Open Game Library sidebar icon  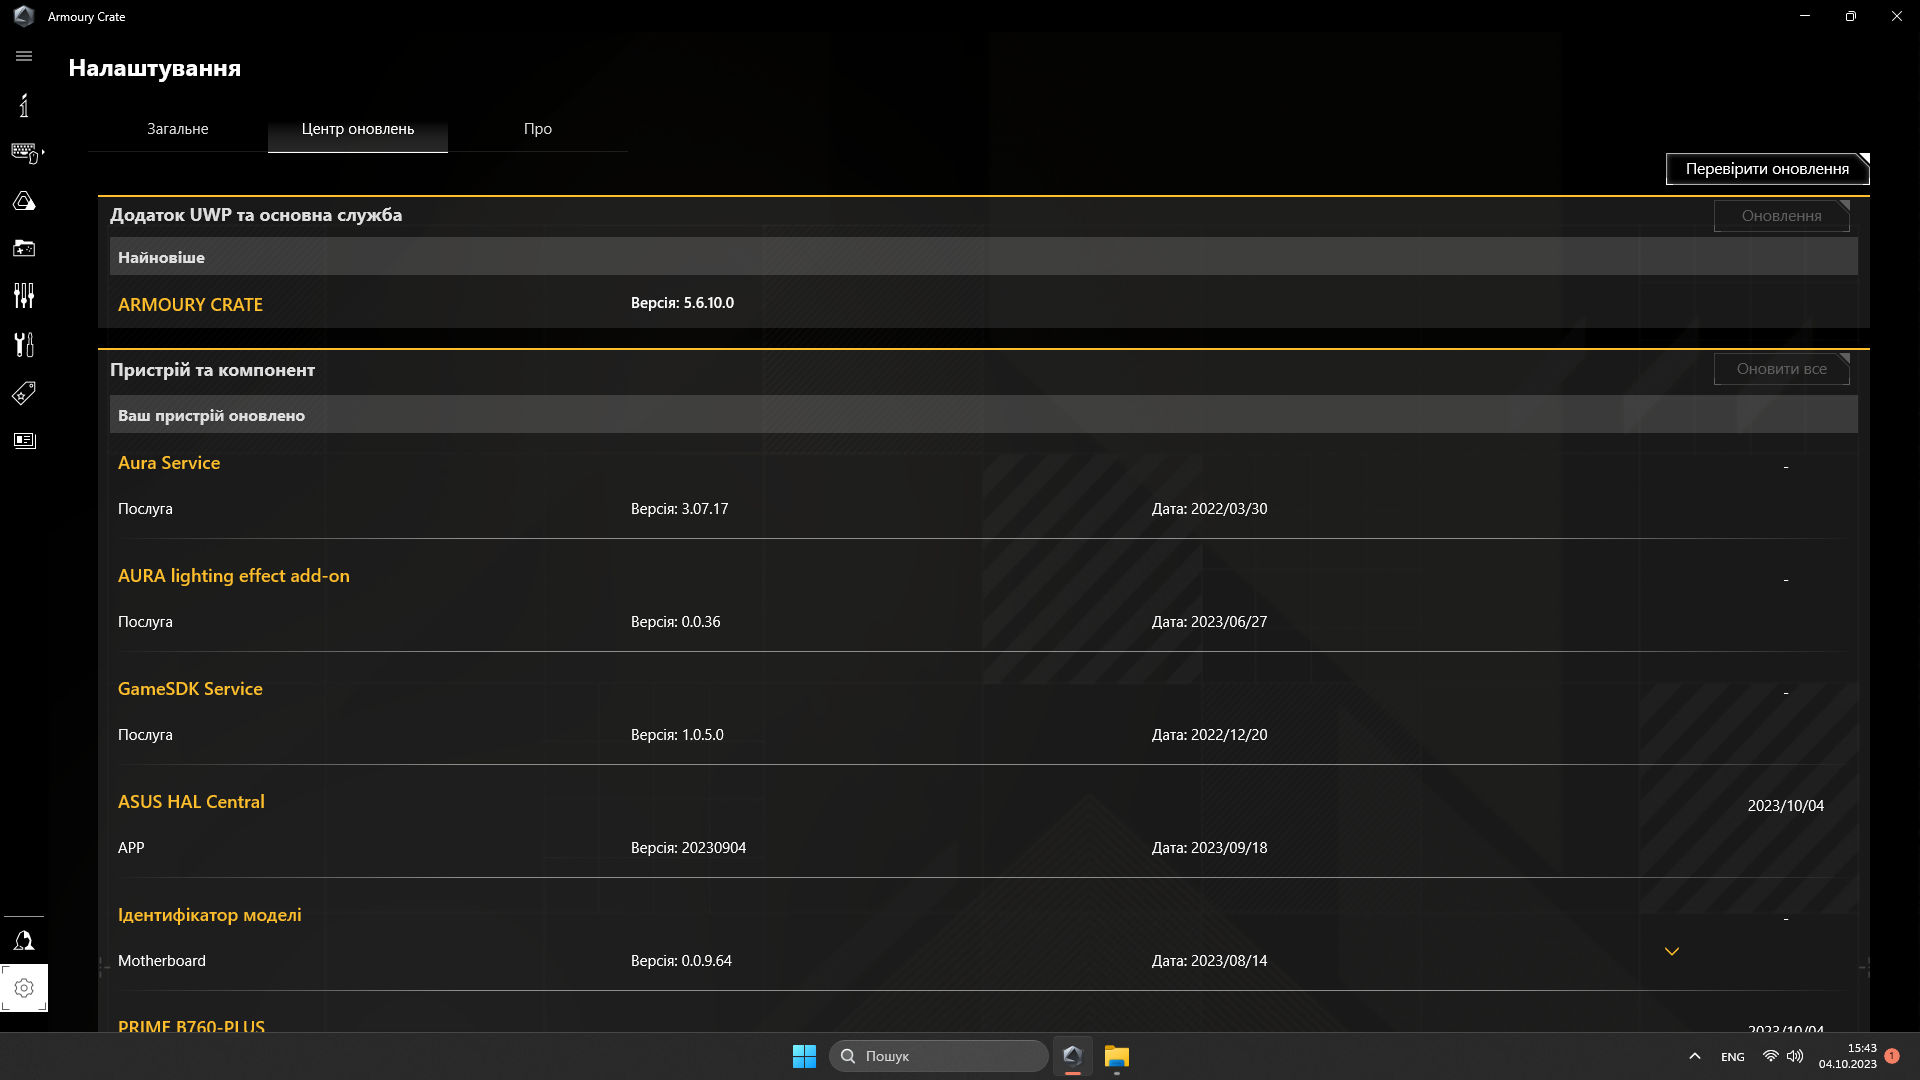click(x=24, y=248)
